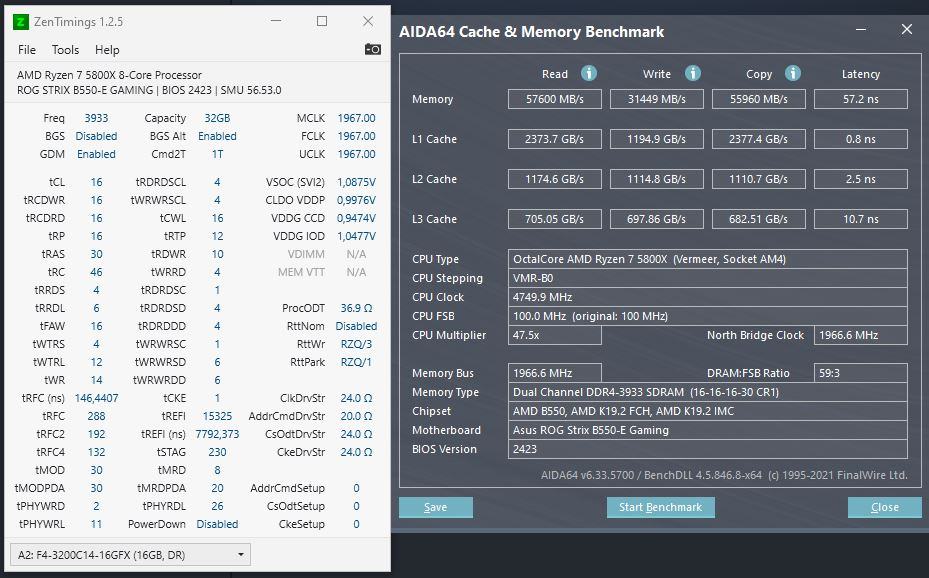The image size is (929, 578).
Task: Click the tRFC (ns) value 146,4407
Action: 96,398
